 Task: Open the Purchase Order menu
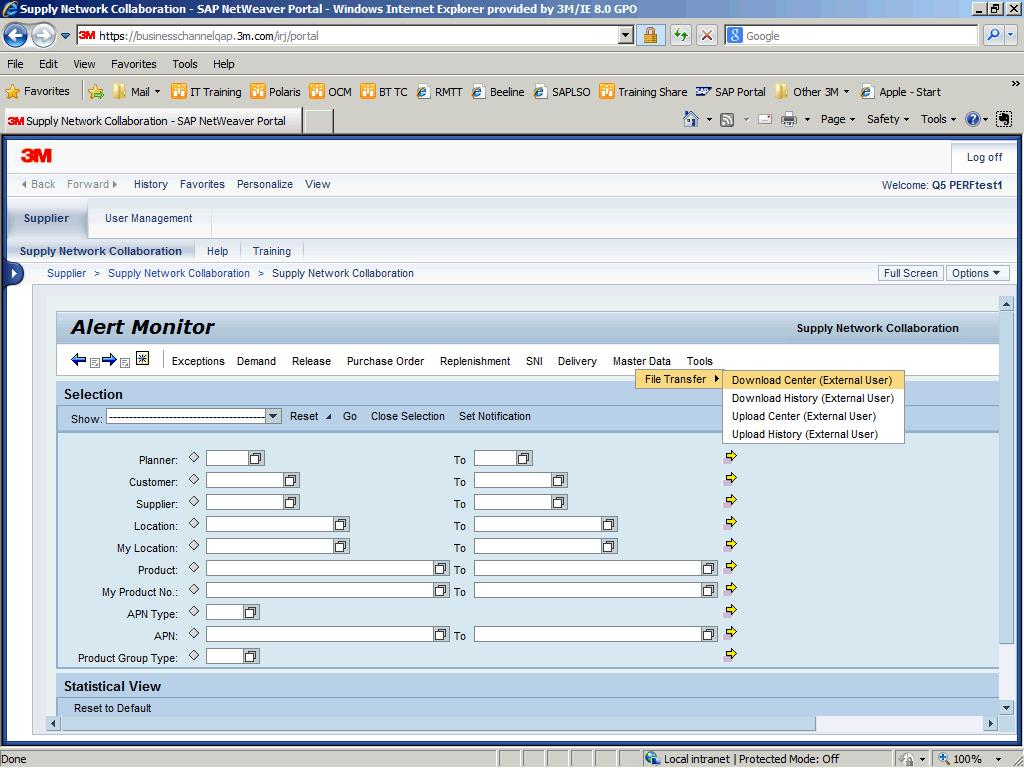tap(385, 361)
